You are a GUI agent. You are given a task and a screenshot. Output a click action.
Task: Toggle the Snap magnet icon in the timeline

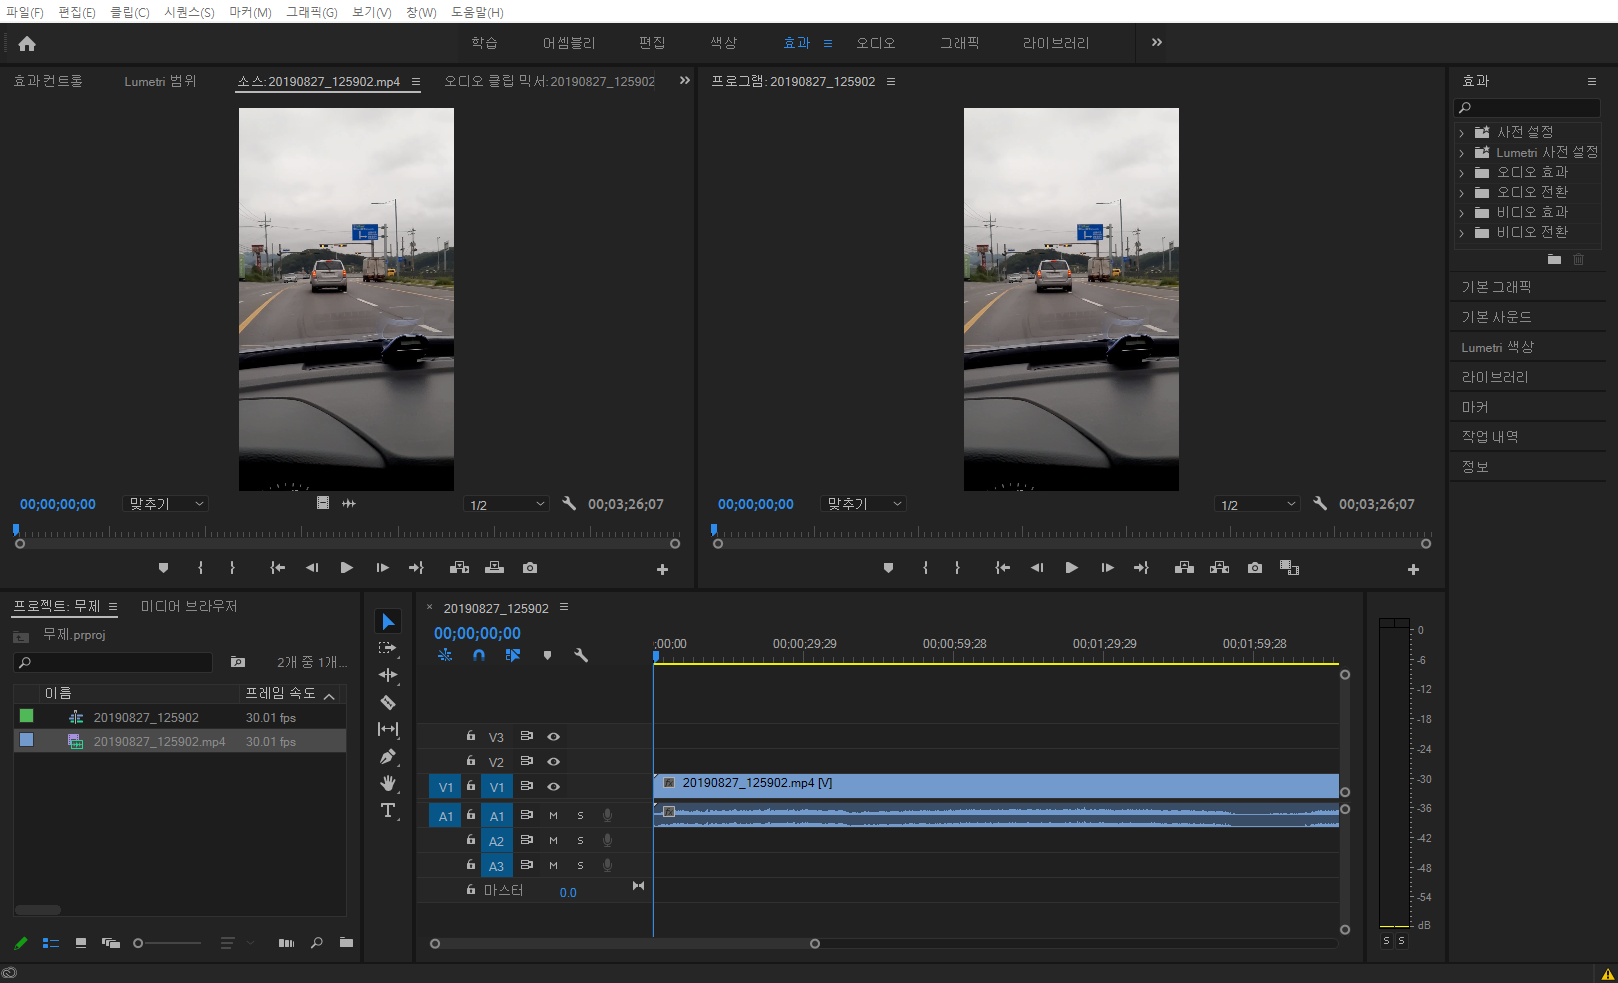point(479,655)
